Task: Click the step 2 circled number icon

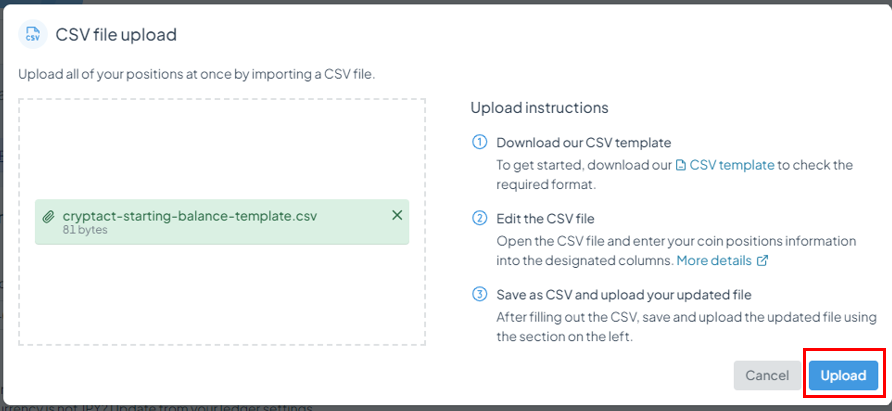Action: click(480, 218)
